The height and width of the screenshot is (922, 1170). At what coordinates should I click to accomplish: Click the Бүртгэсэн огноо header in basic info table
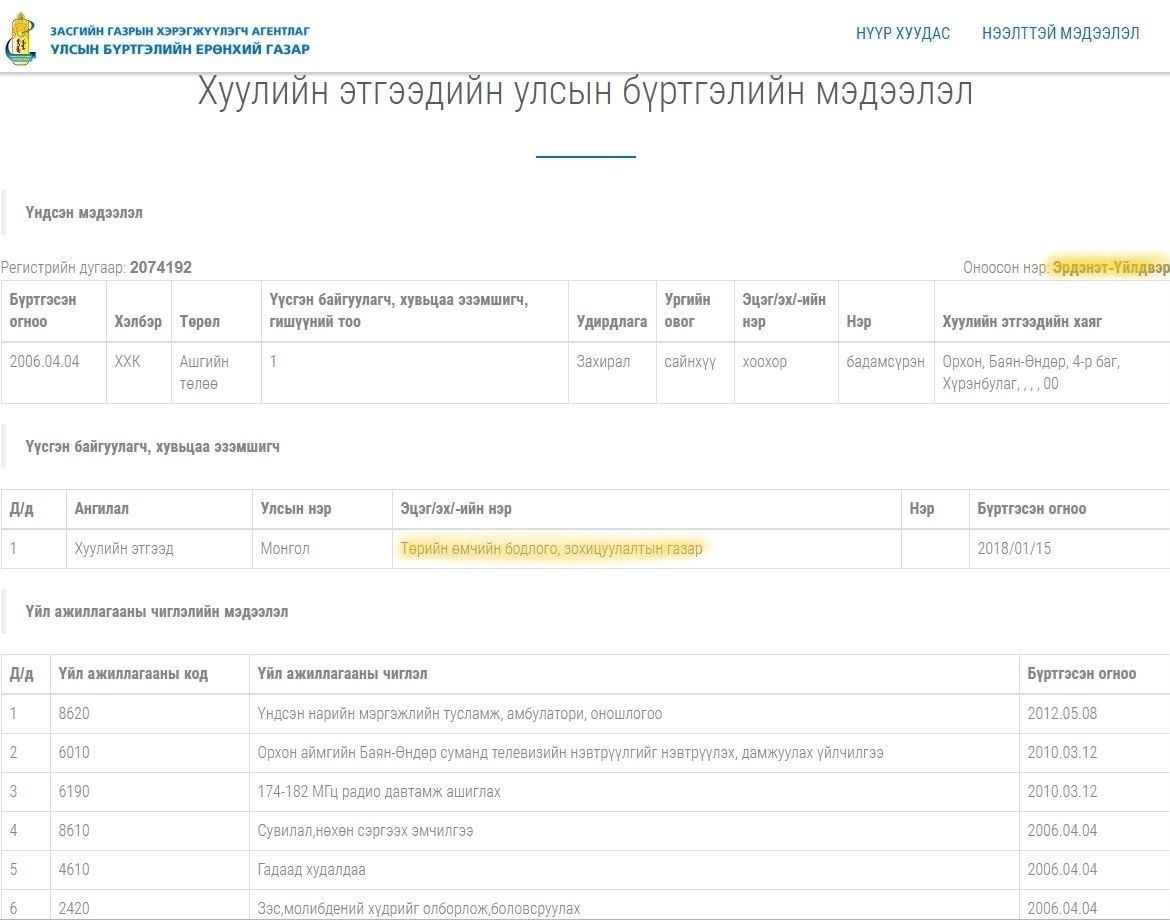point(43,311)
